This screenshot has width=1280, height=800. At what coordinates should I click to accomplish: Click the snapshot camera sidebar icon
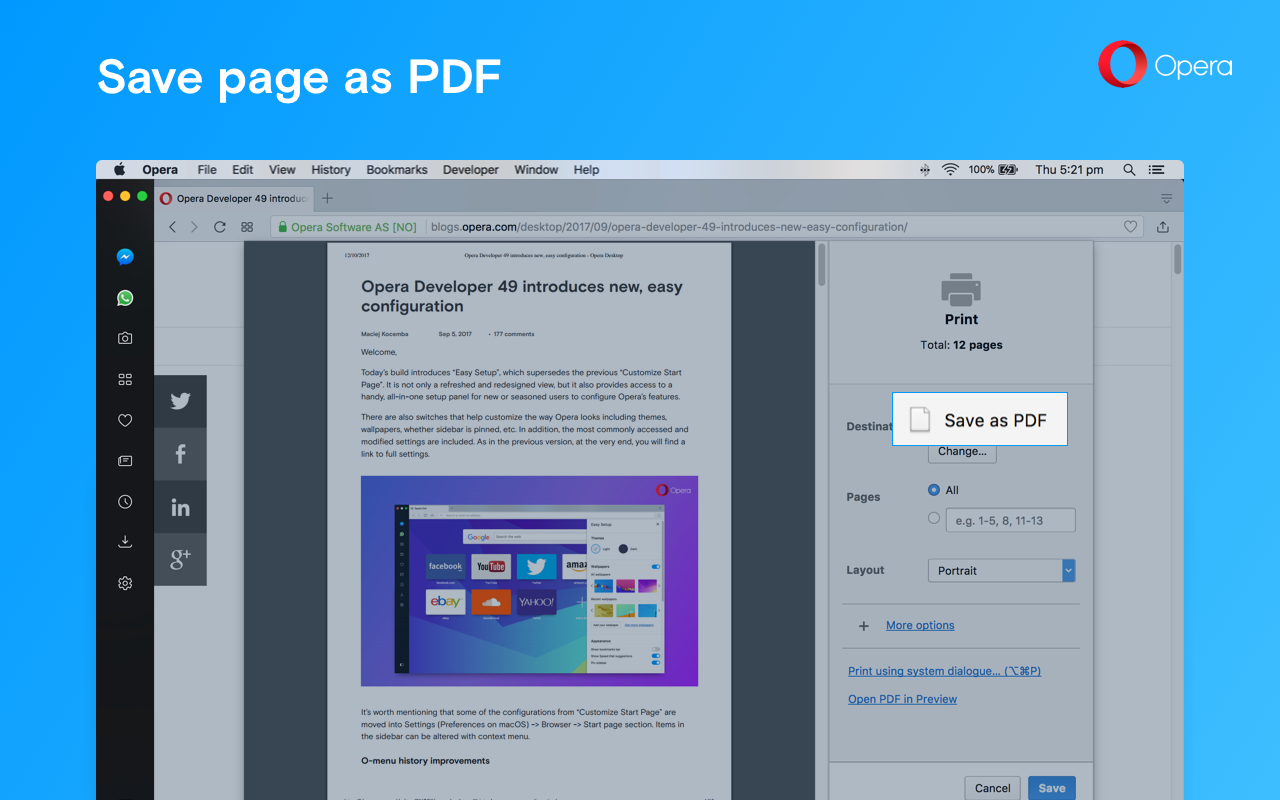pyautogui.click(x=125, y=339)
